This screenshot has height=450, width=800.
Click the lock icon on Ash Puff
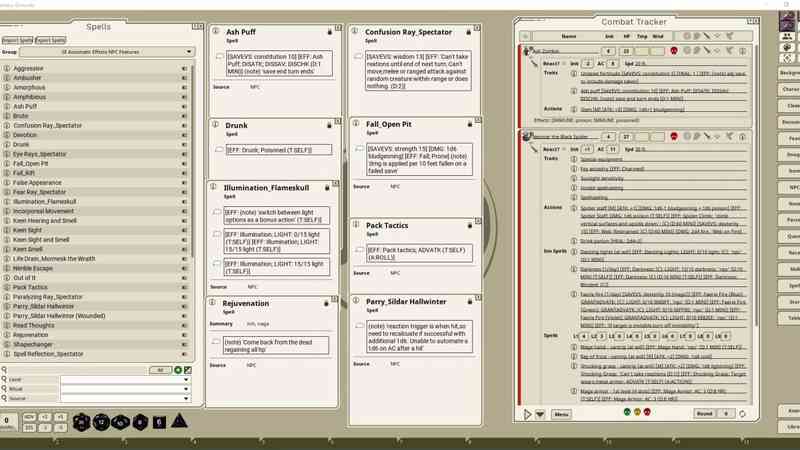tap(329, 31)
